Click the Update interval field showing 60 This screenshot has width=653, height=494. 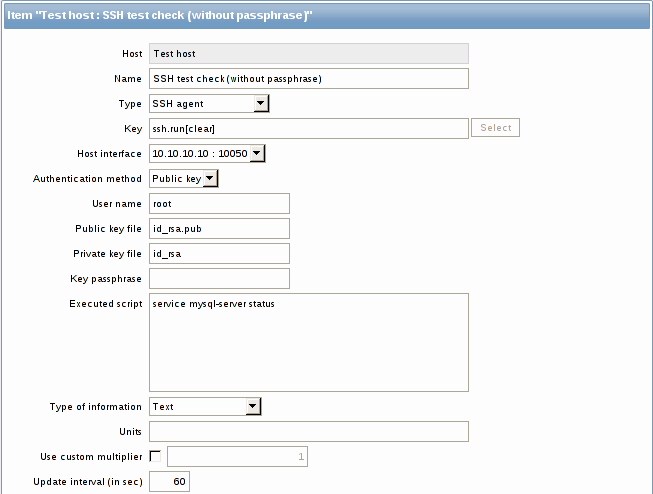169,482
